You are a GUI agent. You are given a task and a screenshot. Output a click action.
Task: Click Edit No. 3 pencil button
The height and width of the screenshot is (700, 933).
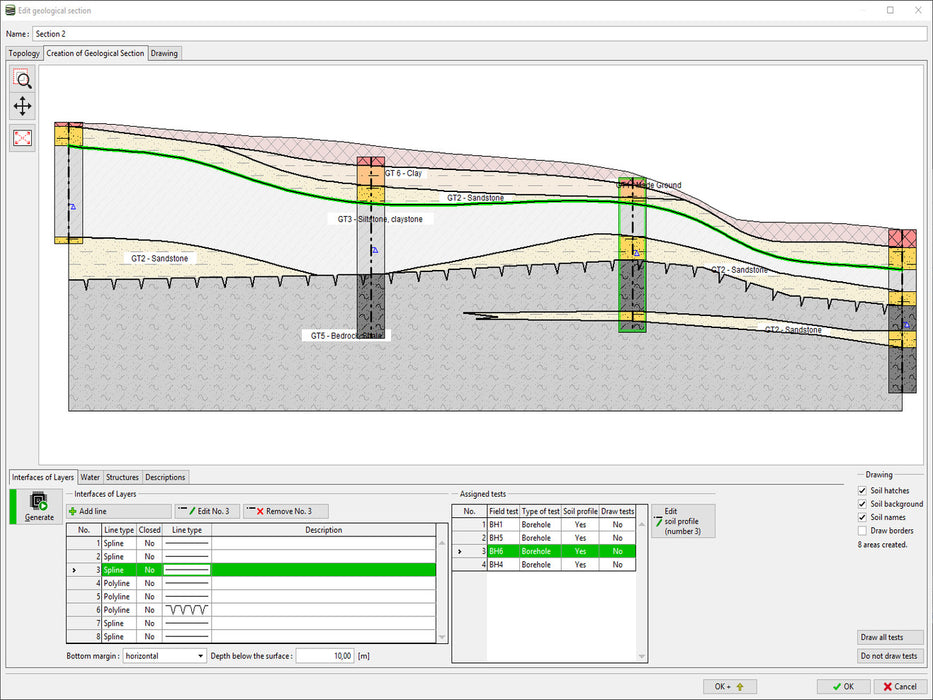[x=207, y=511]
